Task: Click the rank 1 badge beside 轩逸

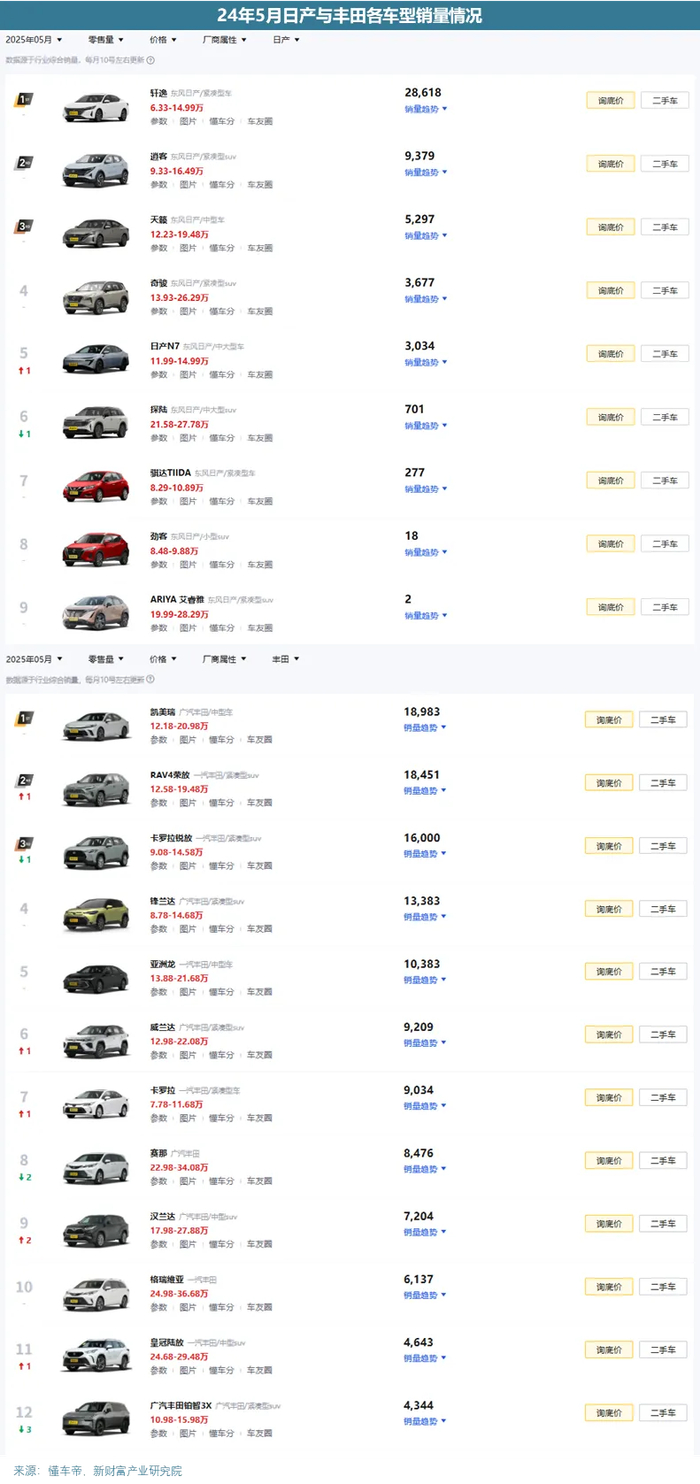Action: tap(24, 100)
